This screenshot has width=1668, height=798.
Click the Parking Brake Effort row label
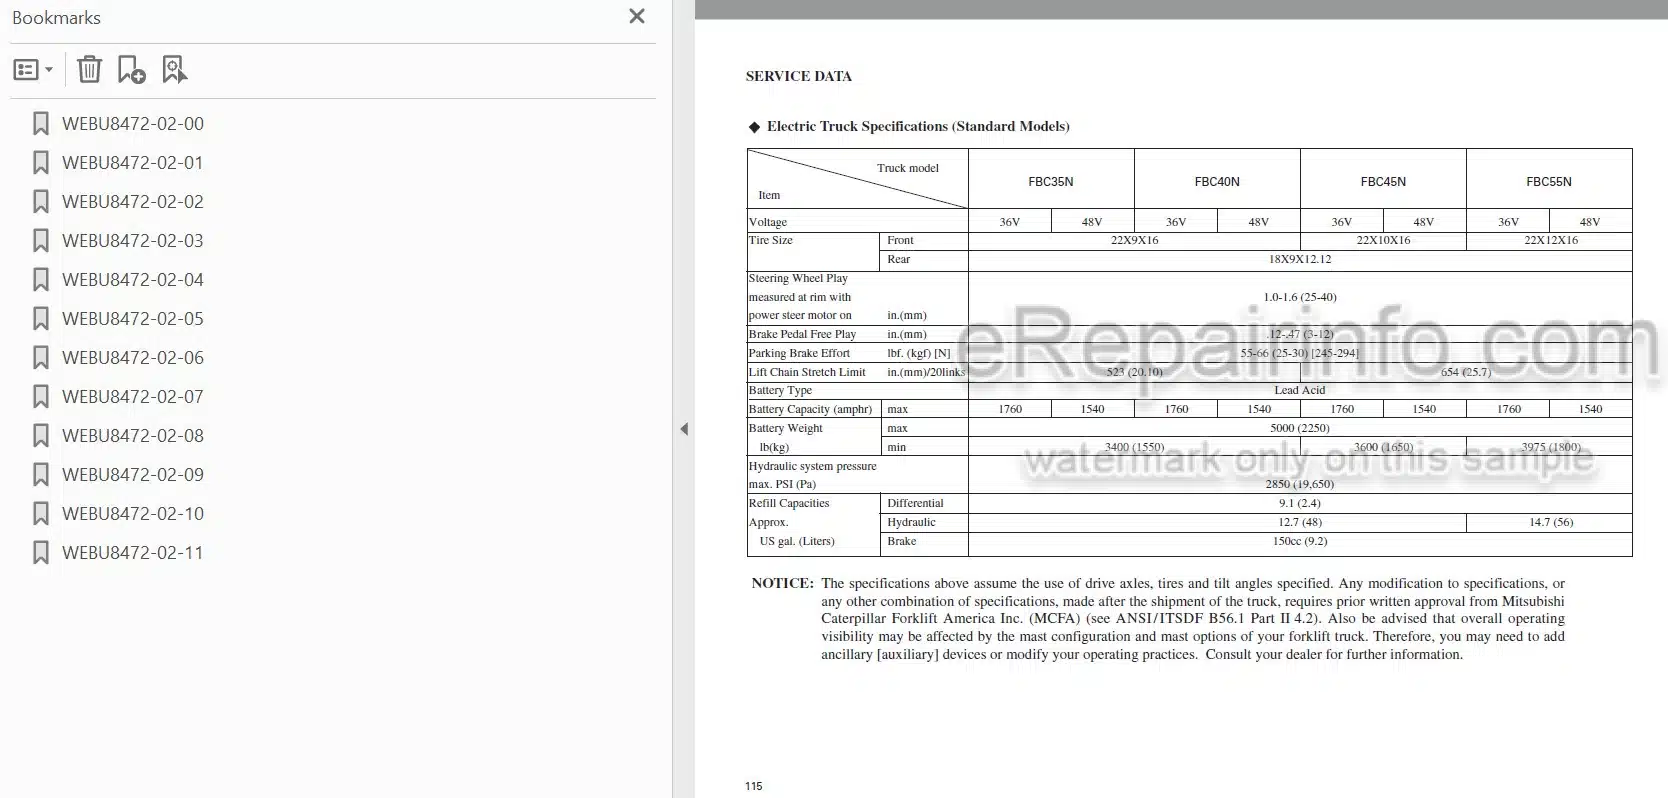pos(799,353)
